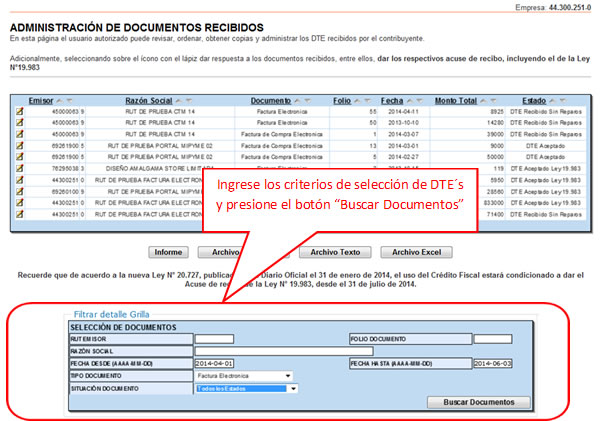Click the Razón Social column header link
This screenshot has height=421, width=600.
pyautogui.click(x=149, y=101)
